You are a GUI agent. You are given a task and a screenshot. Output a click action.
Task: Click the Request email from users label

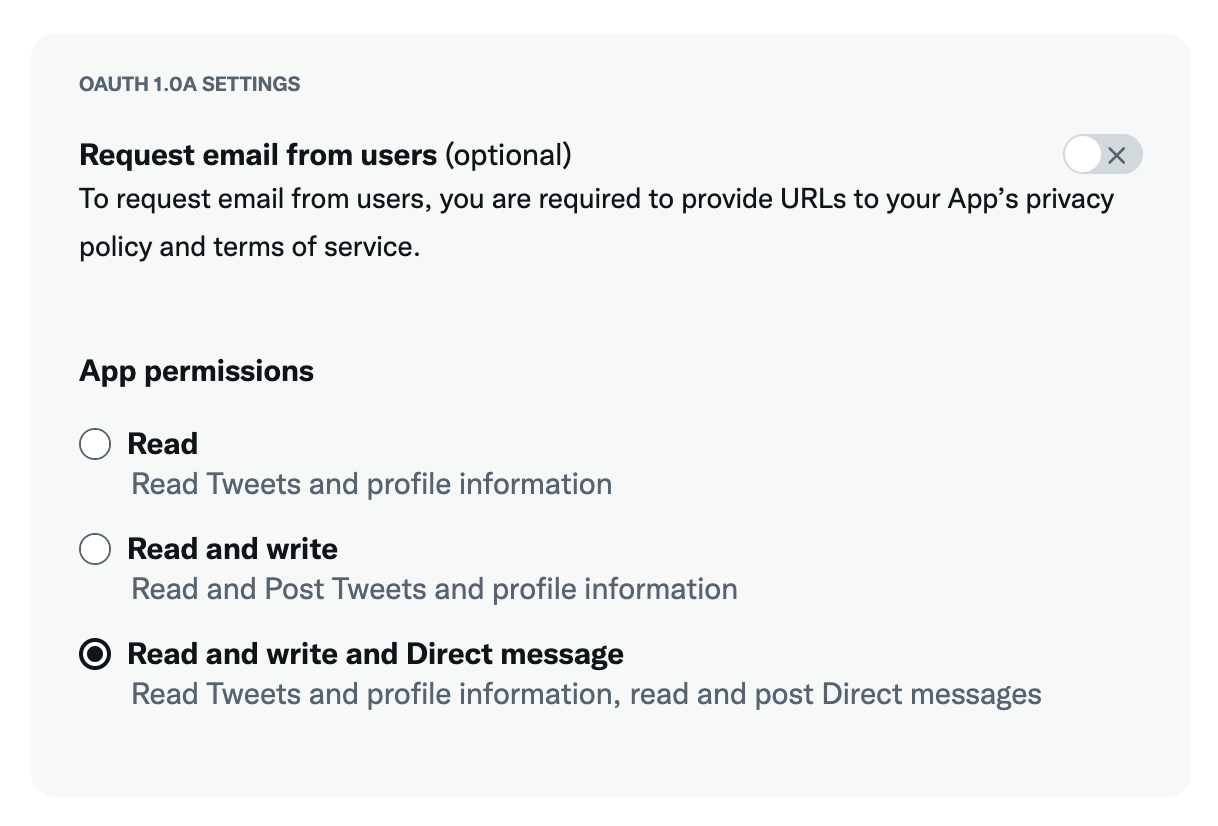pyautogui.click(x=258, y=155)
